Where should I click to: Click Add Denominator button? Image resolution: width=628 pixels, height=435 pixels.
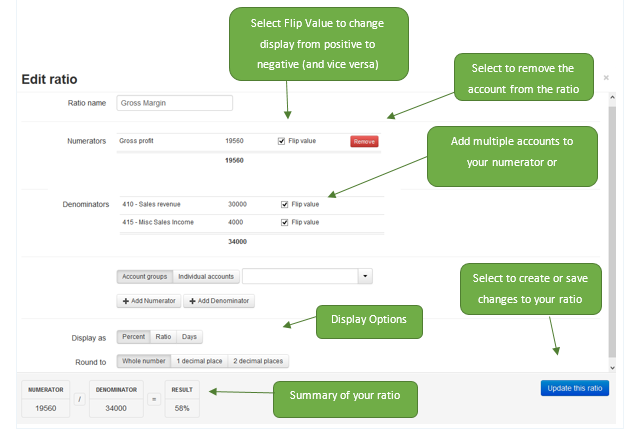219,300
